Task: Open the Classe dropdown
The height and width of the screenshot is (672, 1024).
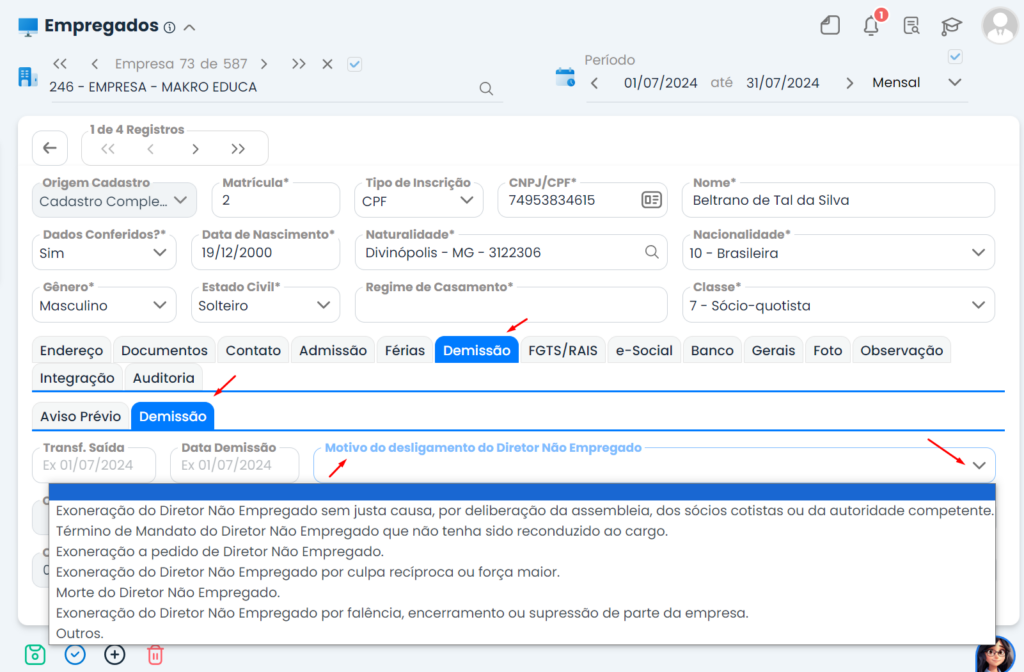Action: (838, 305)
